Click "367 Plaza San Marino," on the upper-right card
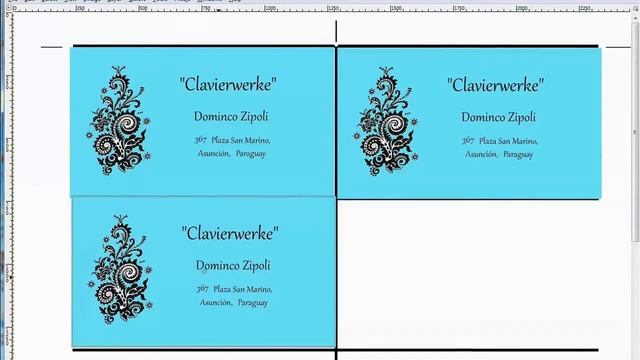 (500, 141)
